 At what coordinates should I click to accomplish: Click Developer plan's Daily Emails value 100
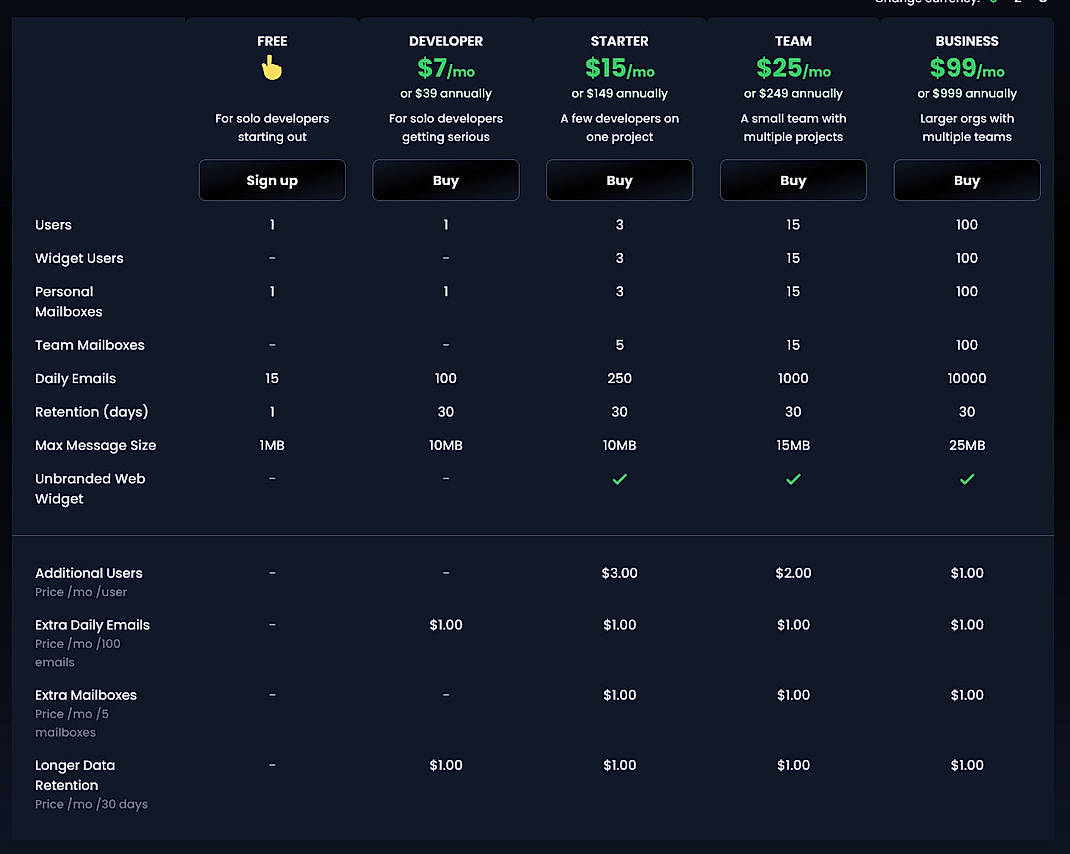(x=446, y=378)
